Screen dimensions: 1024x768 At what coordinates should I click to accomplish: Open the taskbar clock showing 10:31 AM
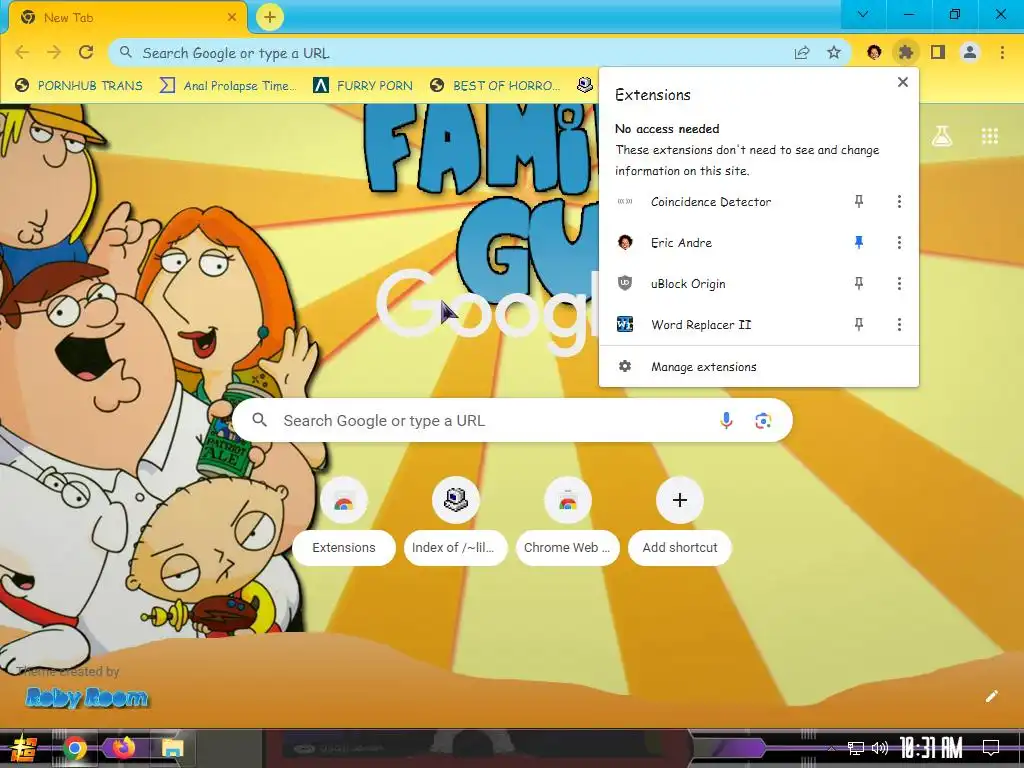click(x=932, y=748)
